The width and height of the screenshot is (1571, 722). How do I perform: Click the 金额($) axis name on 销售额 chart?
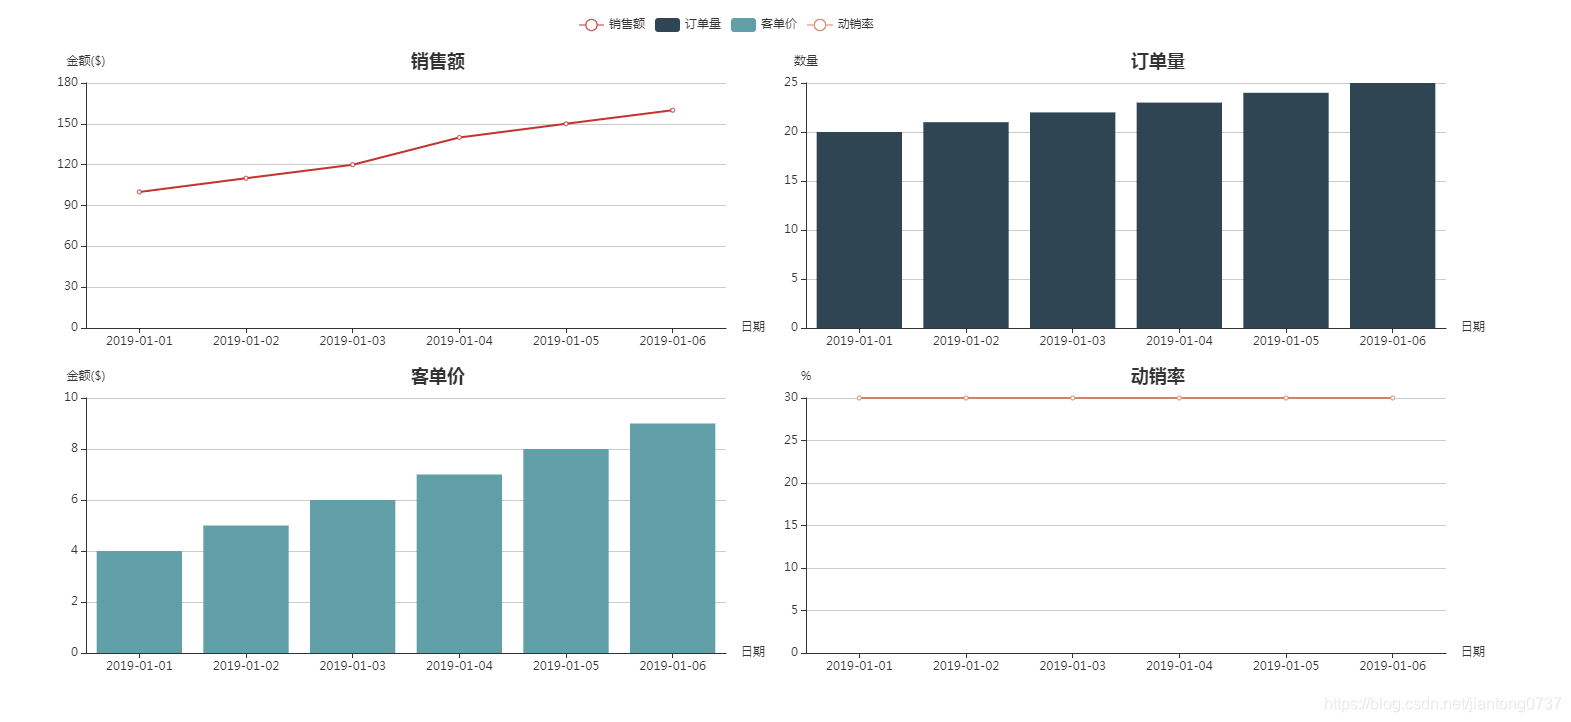point(86,61)
